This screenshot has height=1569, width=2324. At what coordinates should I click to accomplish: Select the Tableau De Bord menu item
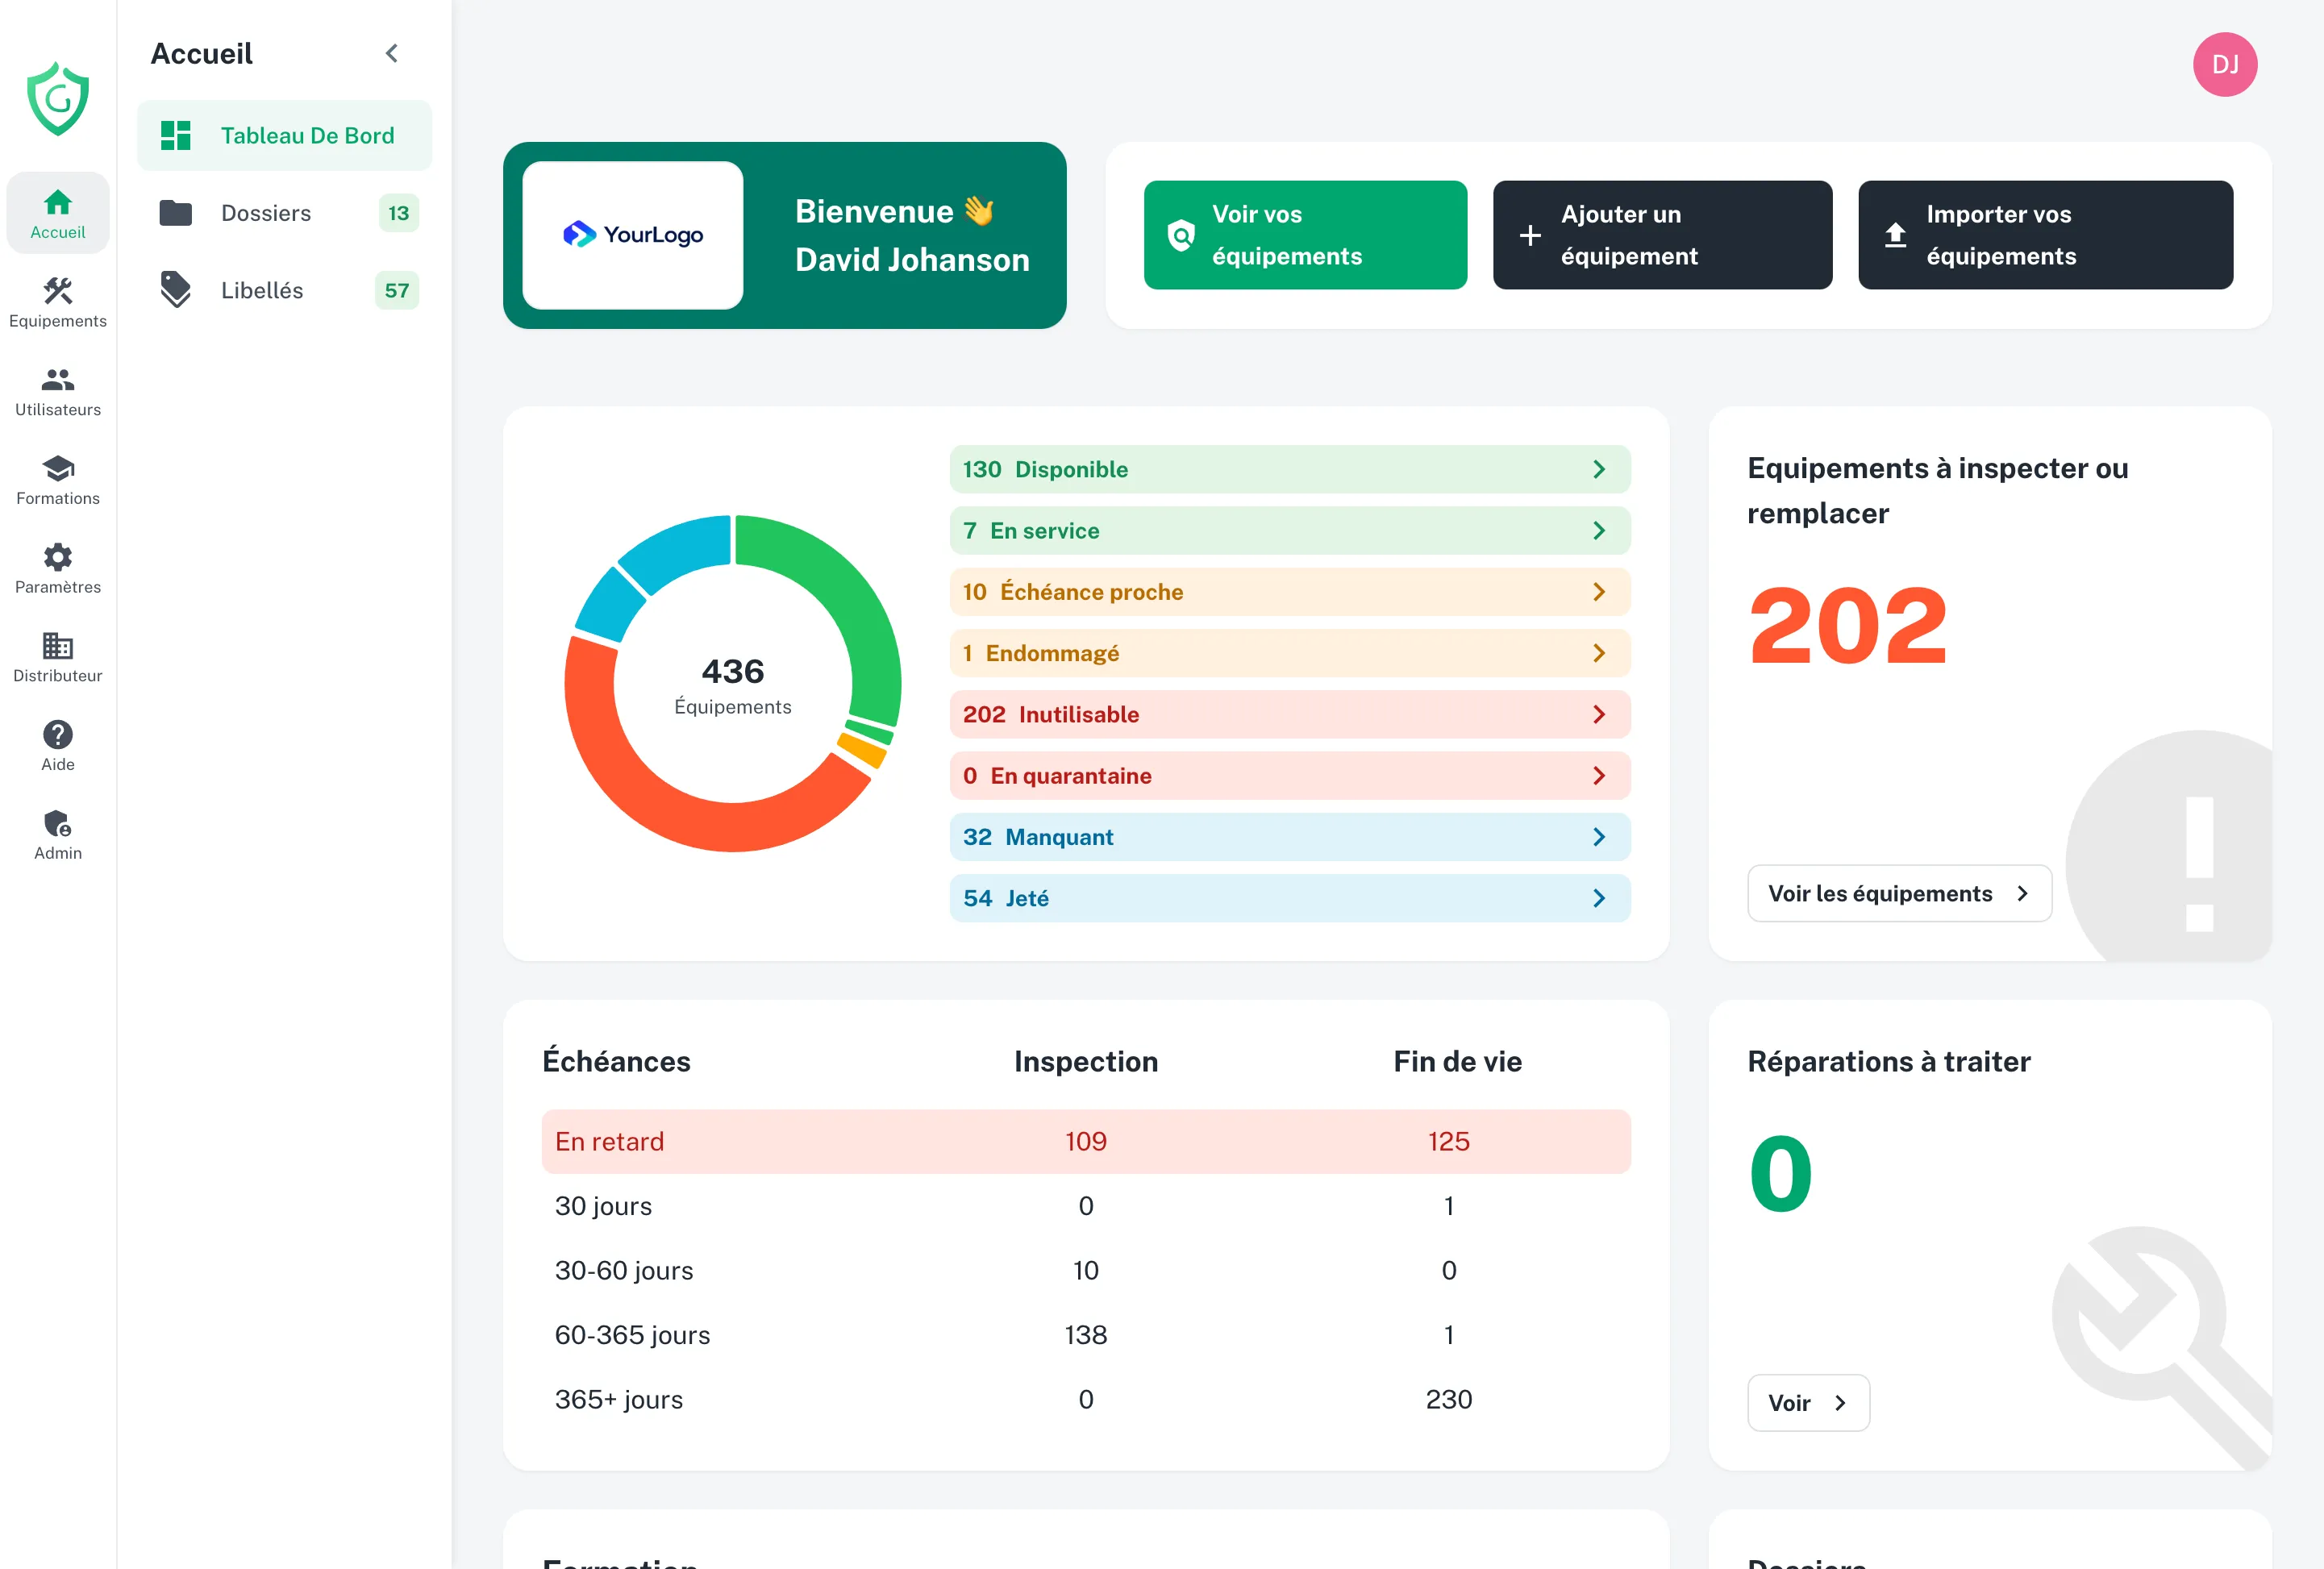tap(285, 135)
